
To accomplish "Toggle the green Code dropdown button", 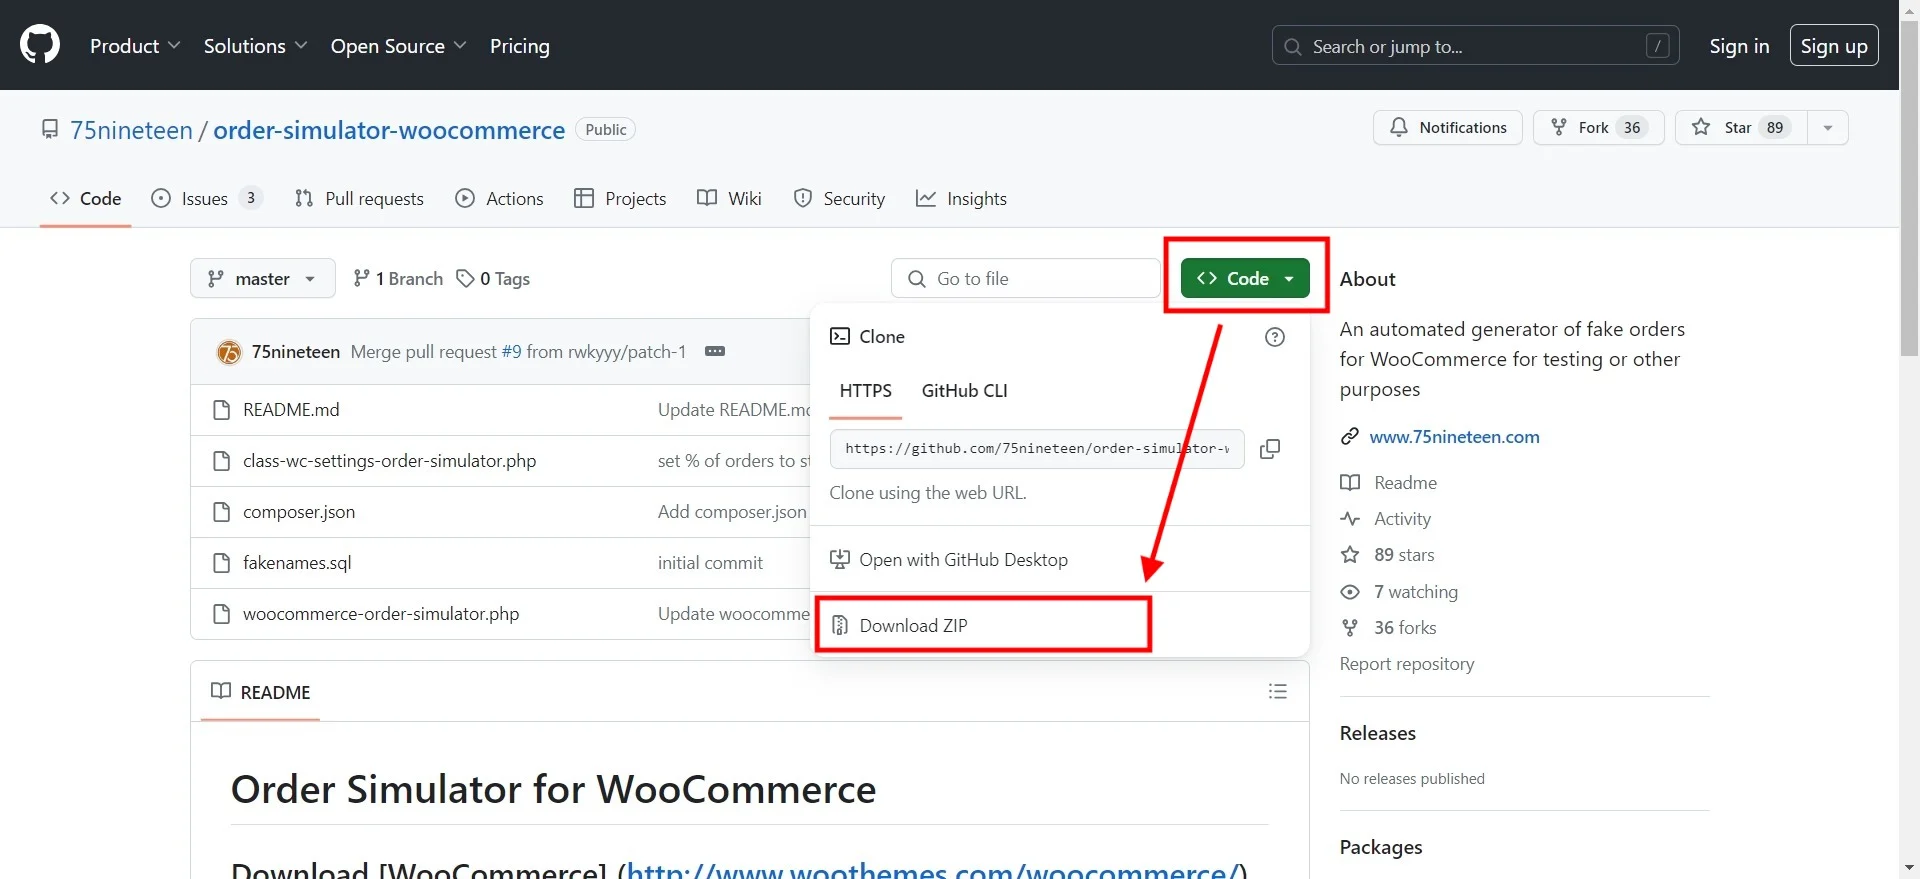I will pos(1245,278).
